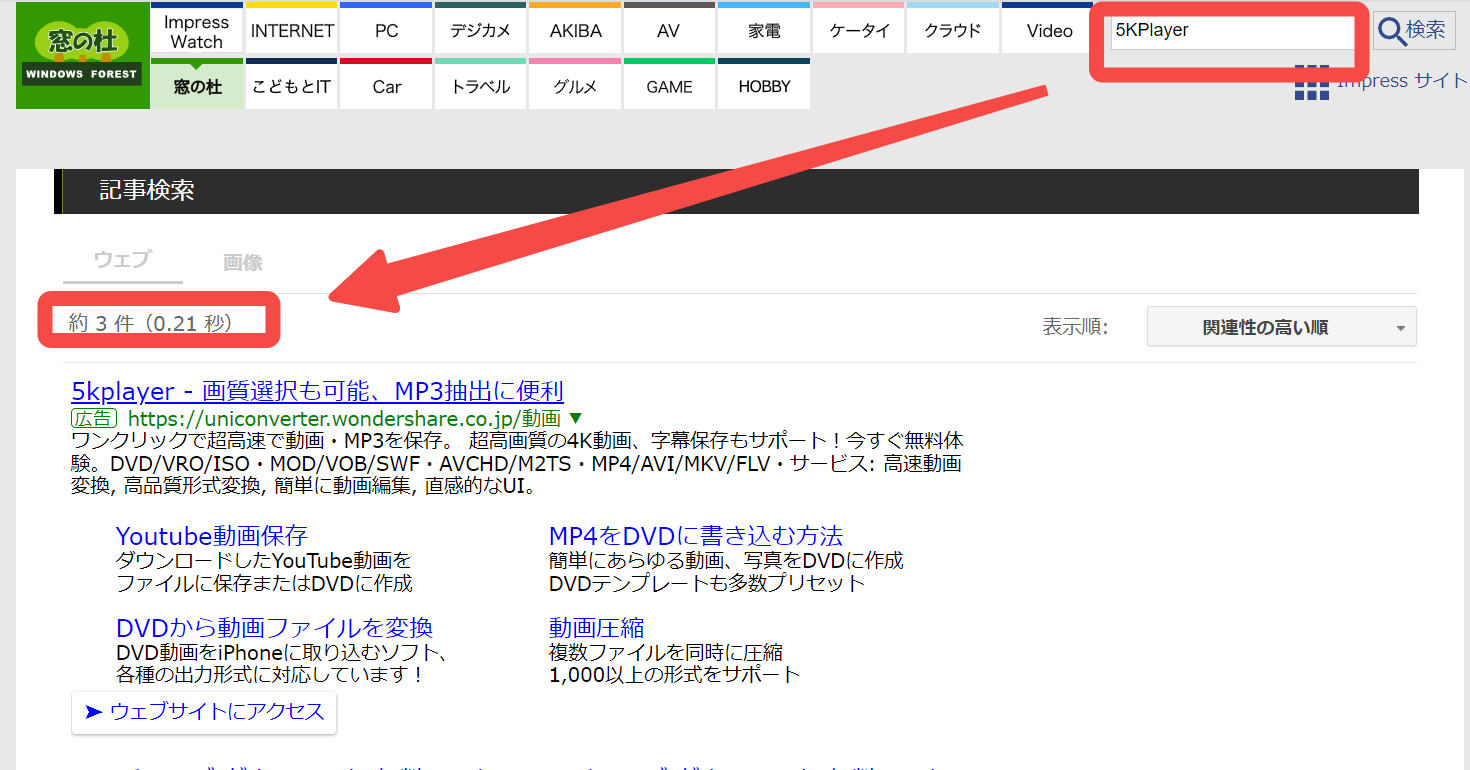
Task: Click the uniconverter.wondershare.co.jp URL
Action: [344, 418]
